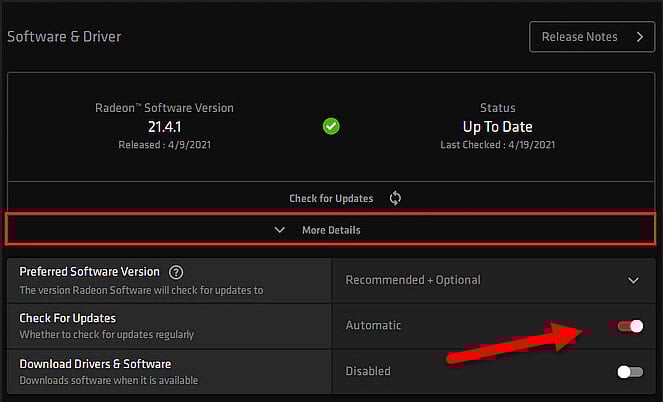Click the chevron of the Preferred Software Version dropdown
The width and height of the screenshot is (663, 402).
pos(632,280)
